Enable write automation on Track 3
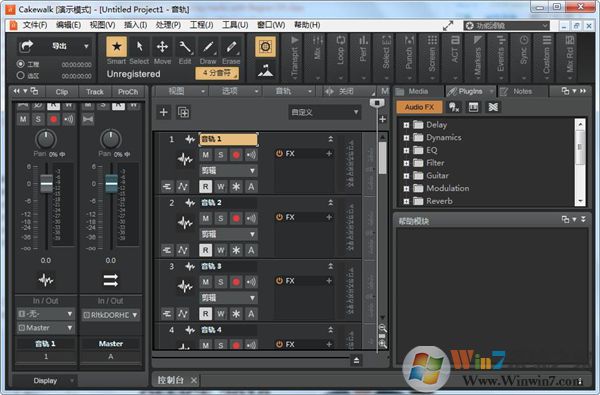The height and width of the screenshot is (395, 600). [x=221, y=314]
